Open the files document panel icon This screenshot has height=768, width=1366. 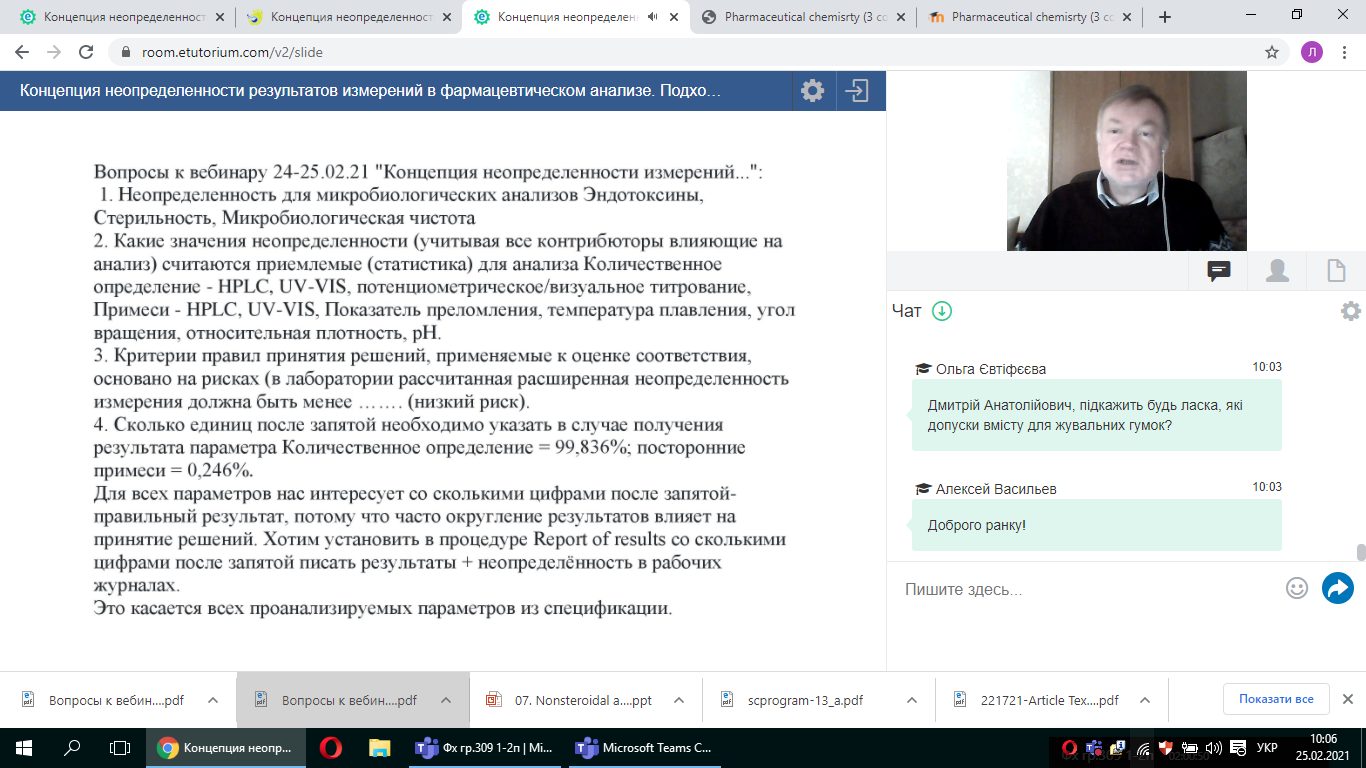pyautogui.click(x=1335, y=271)
